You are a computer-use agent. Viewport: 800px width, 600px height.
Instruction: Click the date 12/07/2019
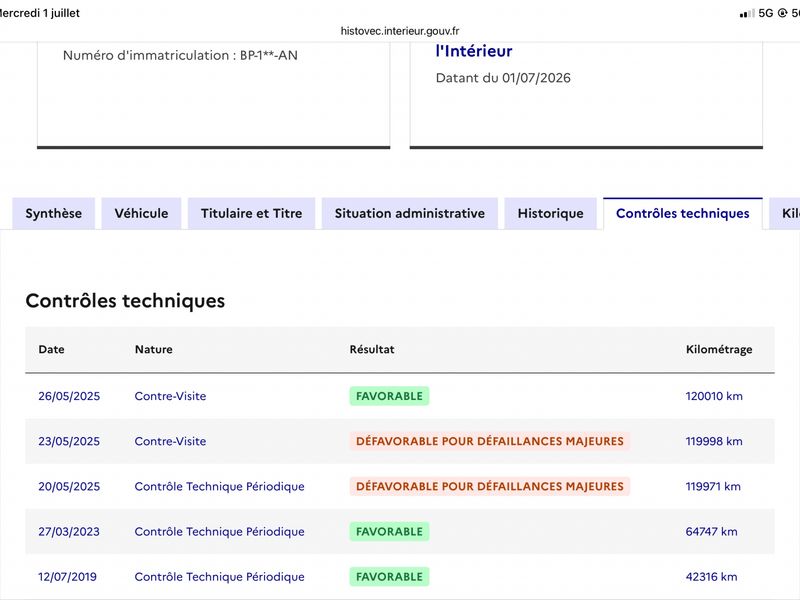tap(67, 577)
